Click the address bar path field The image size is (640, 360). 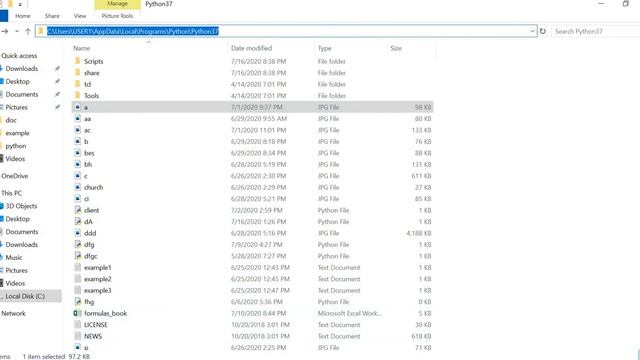coord(286,31)
